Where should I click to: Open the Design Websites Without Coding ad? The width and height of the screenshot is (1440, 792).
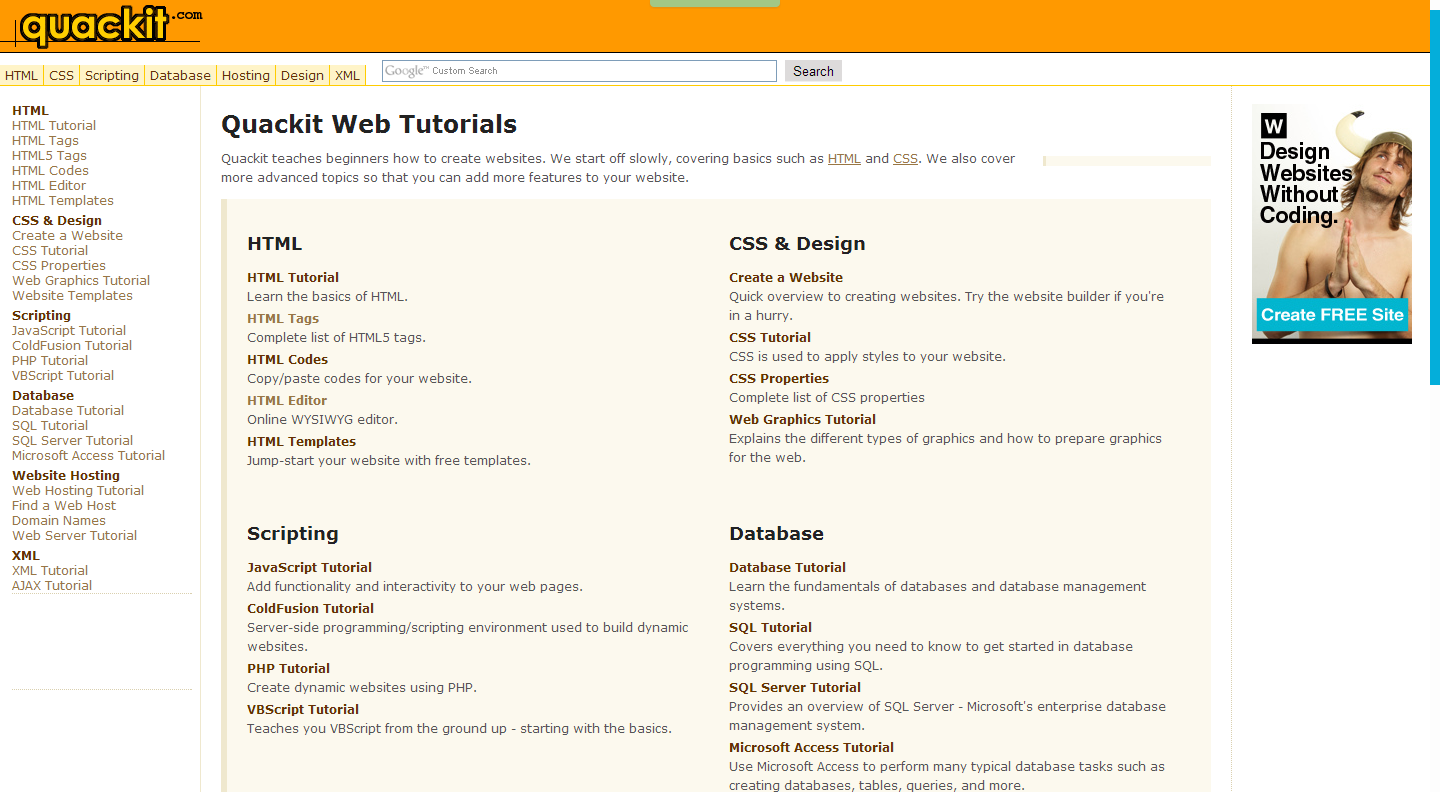click(x=1332, y=224)
